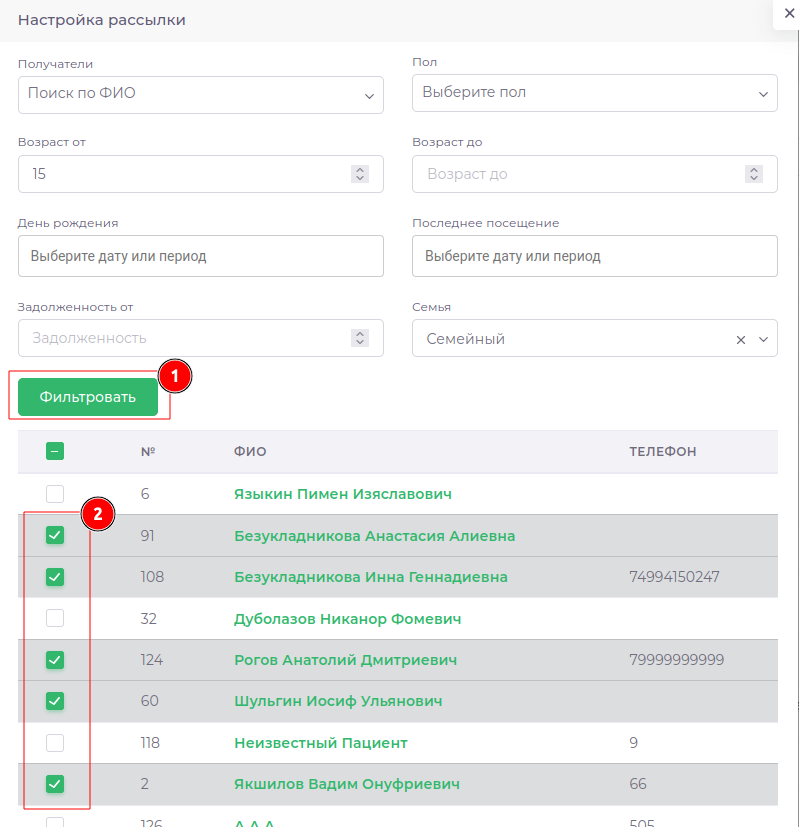This screenshot has height=827, width=799.
Task: Uncheck Безукладникова Анастасия Алиевна row
Action: tap(55, 536)
